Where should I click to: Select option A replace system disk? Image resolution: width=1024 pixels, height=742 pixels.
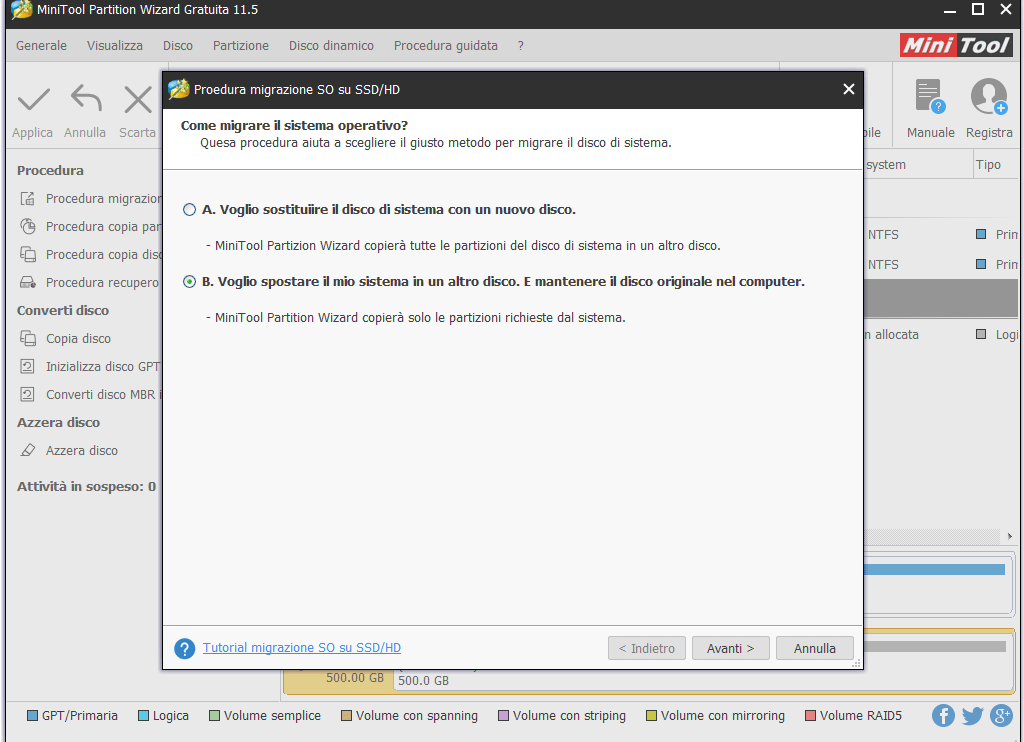190,210
